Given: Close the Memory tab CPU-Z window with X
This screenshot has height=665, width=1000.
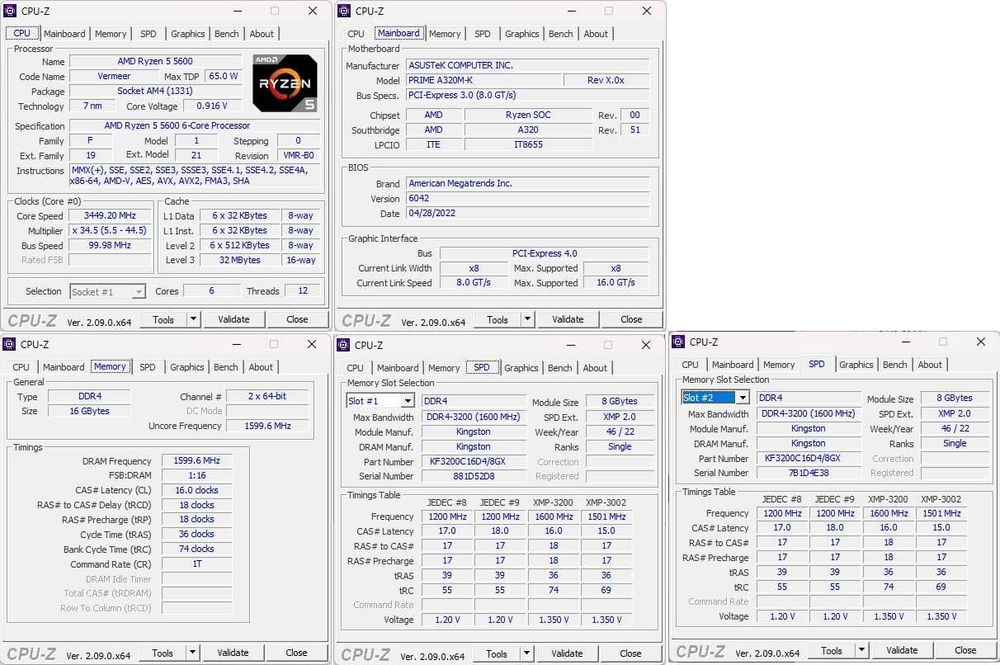Looking at the screenshot, I should coord(312,344).
